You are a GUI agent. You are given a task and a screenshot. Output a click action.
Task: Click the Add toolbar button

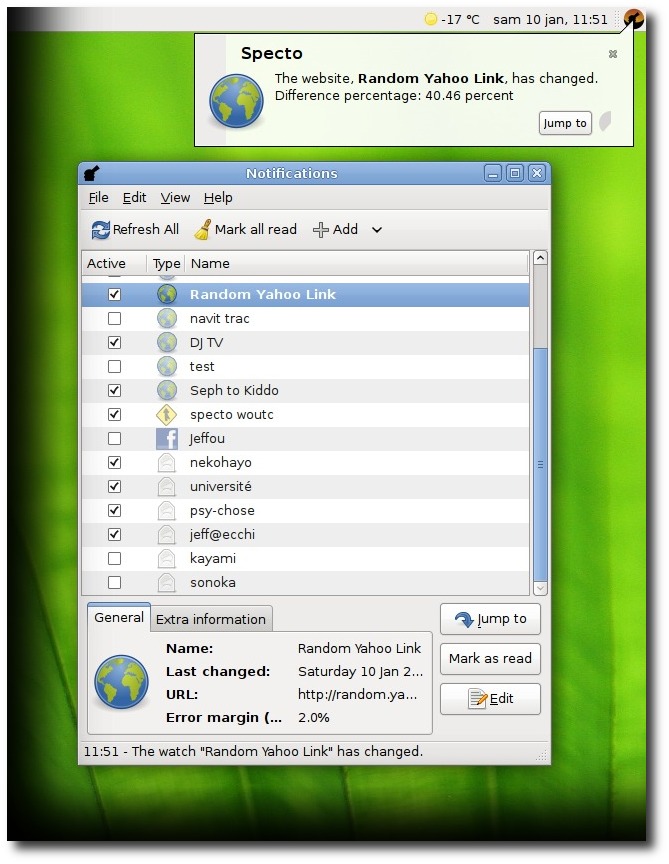tap(335, 229)
